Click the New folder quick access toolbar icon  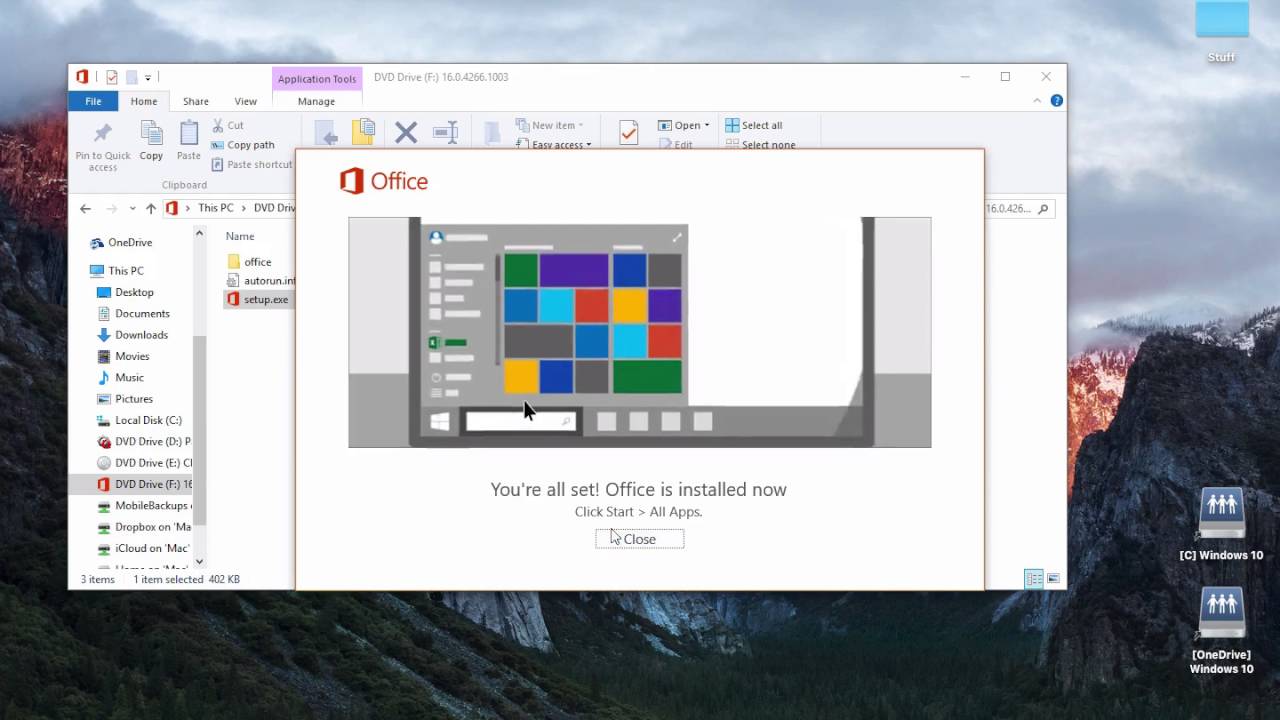[131, 77]
